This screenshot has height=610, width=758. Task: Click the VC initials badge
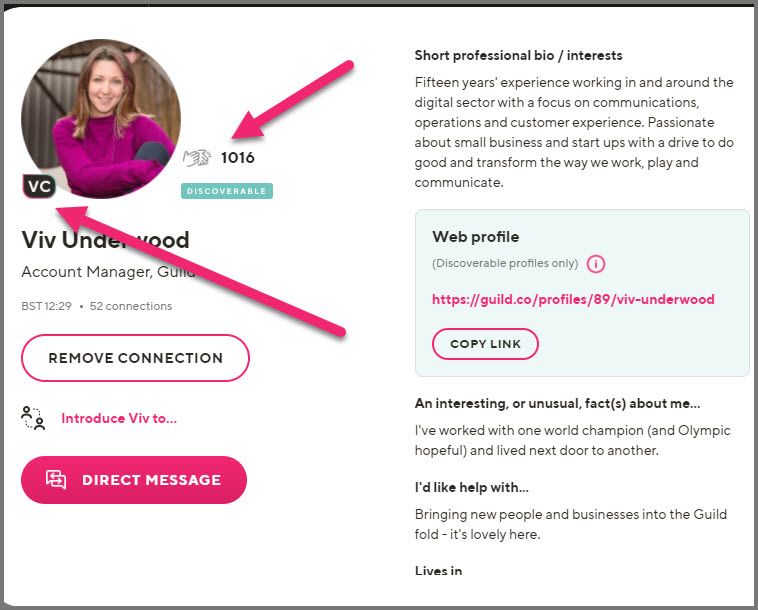coord(39,186)
